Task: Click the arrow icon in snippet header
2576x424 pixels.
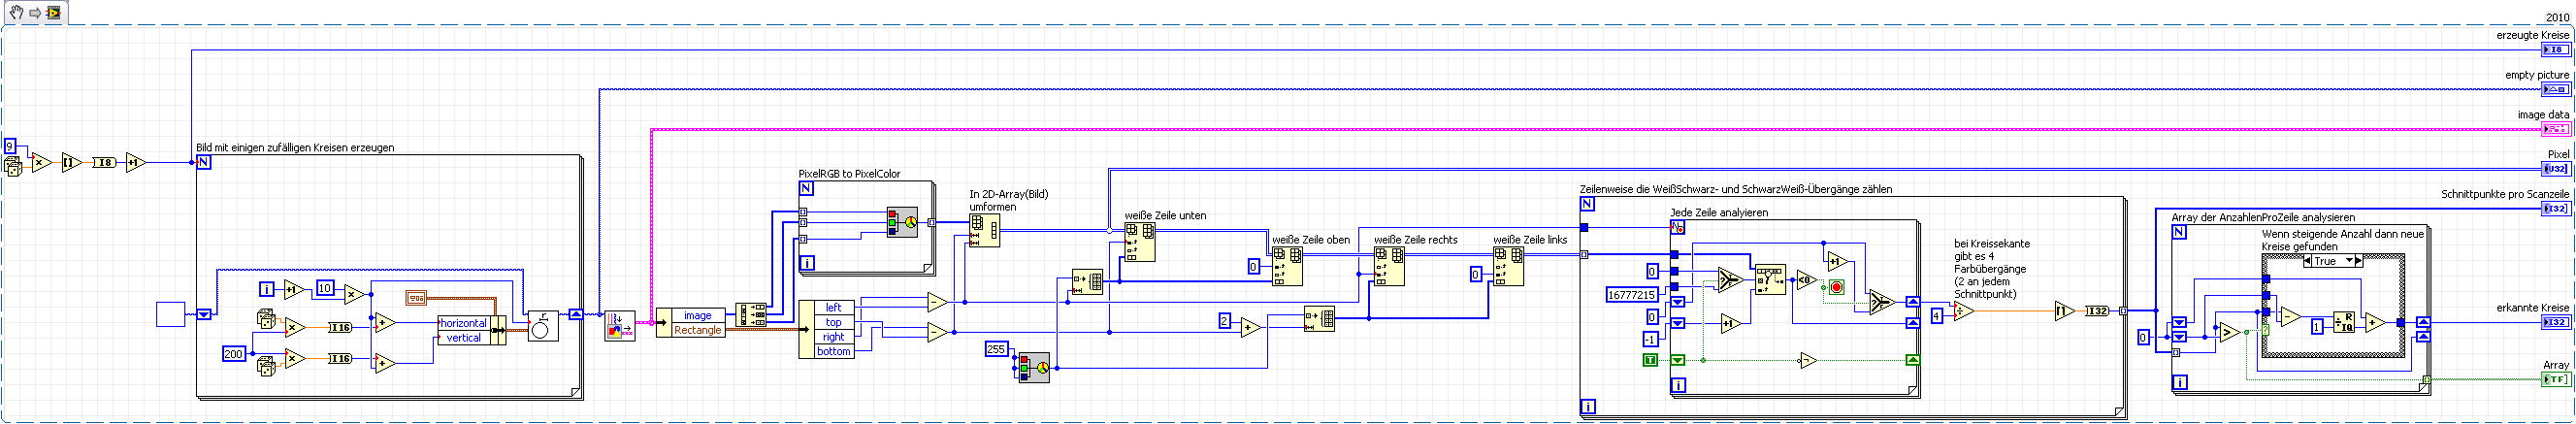Action: 35,13
